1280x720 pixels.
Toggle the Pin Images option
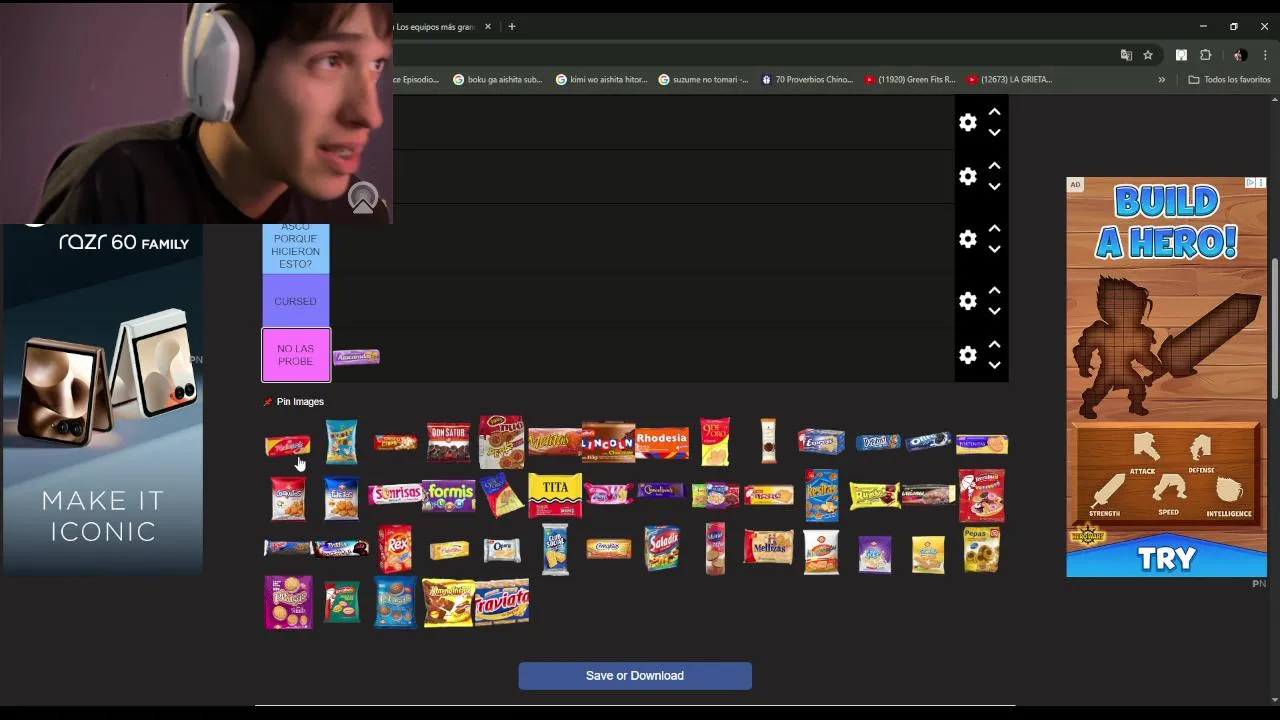pyautogui.click(x=294, y=402)
